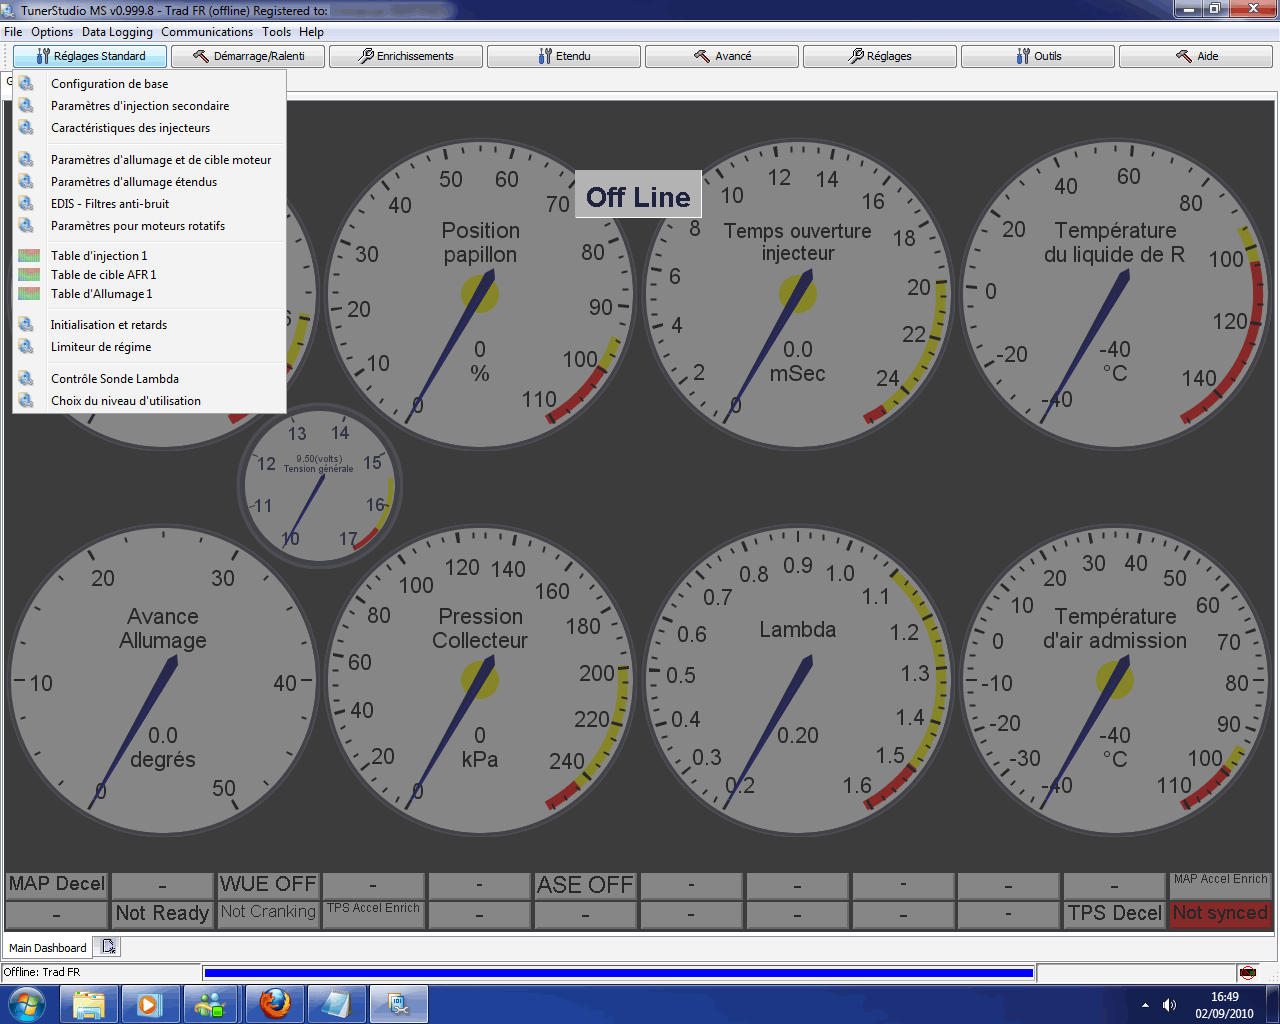Expand the Démarrage/Ralenti toolbar dropdown
1280x1024 pixels.
click(250, 56)
